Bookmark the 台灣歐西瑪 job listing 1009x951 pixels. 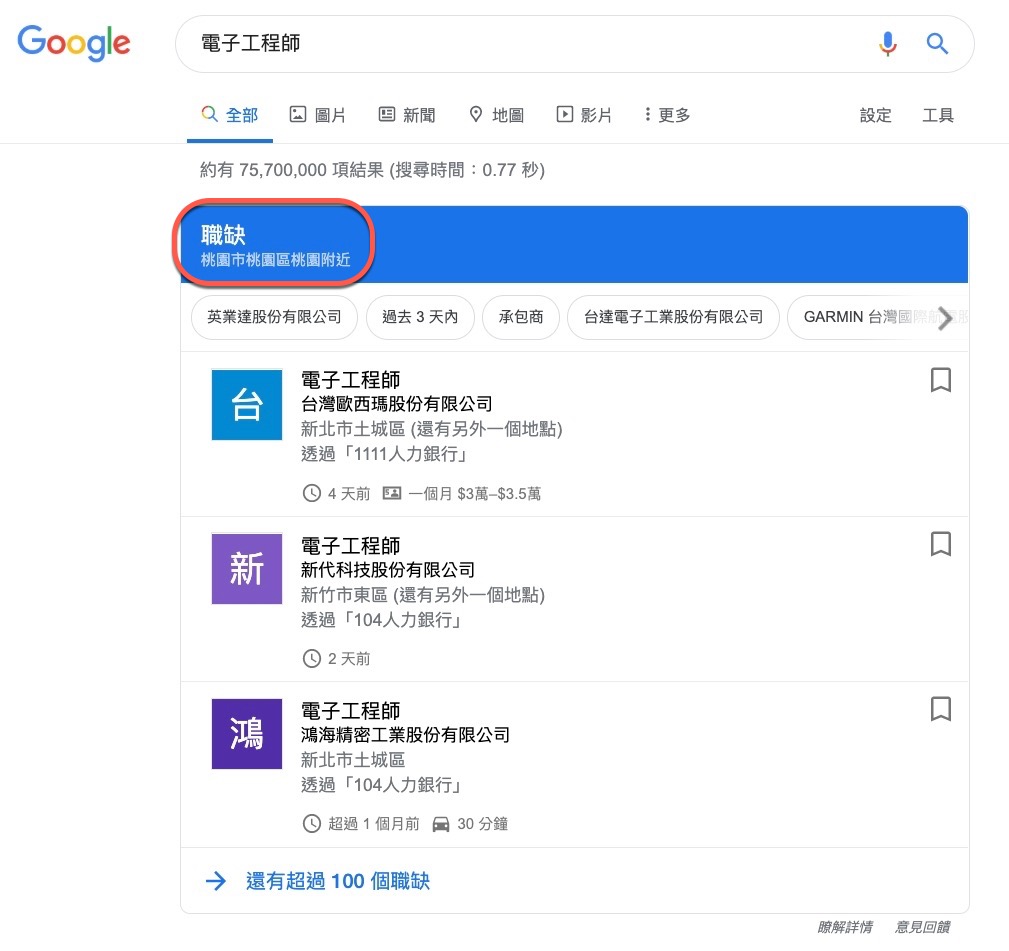(940, 380)
